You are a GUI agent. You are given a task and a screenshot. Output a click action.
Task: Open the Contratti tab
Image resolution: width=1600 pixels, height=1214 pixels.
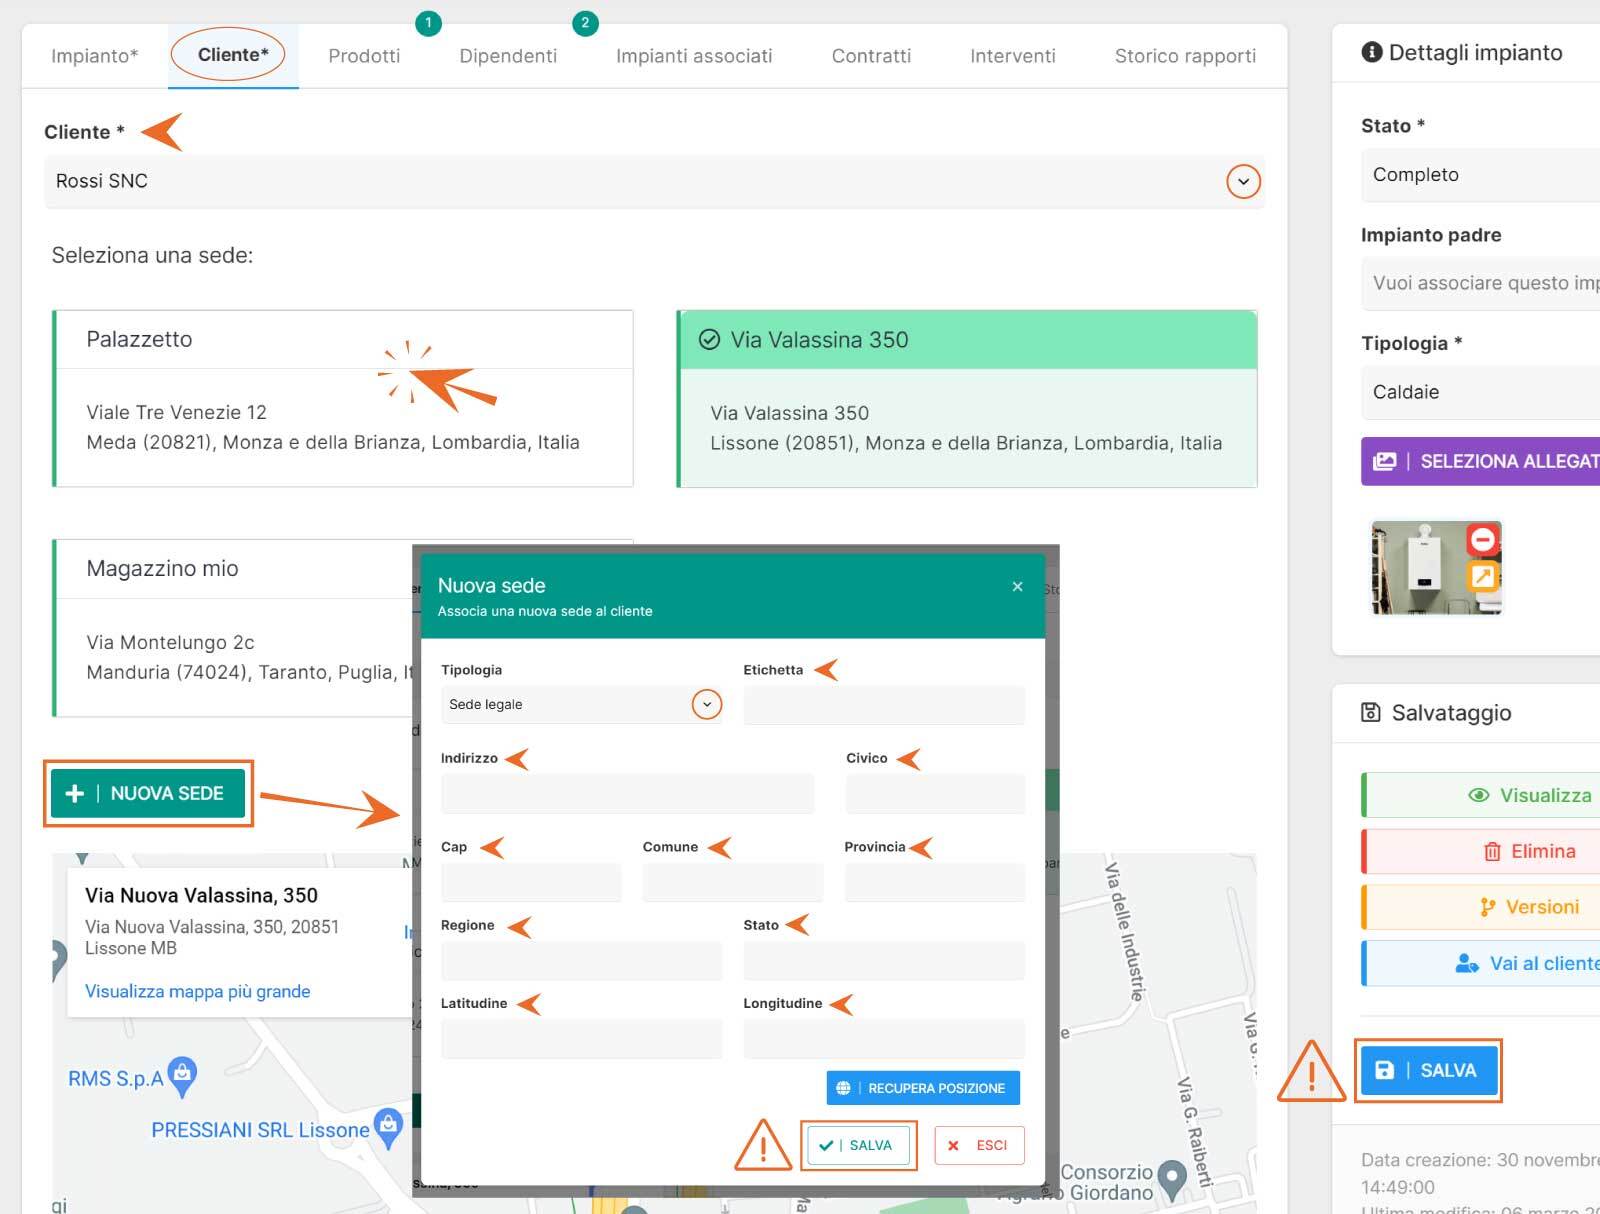tap(871, 56)
